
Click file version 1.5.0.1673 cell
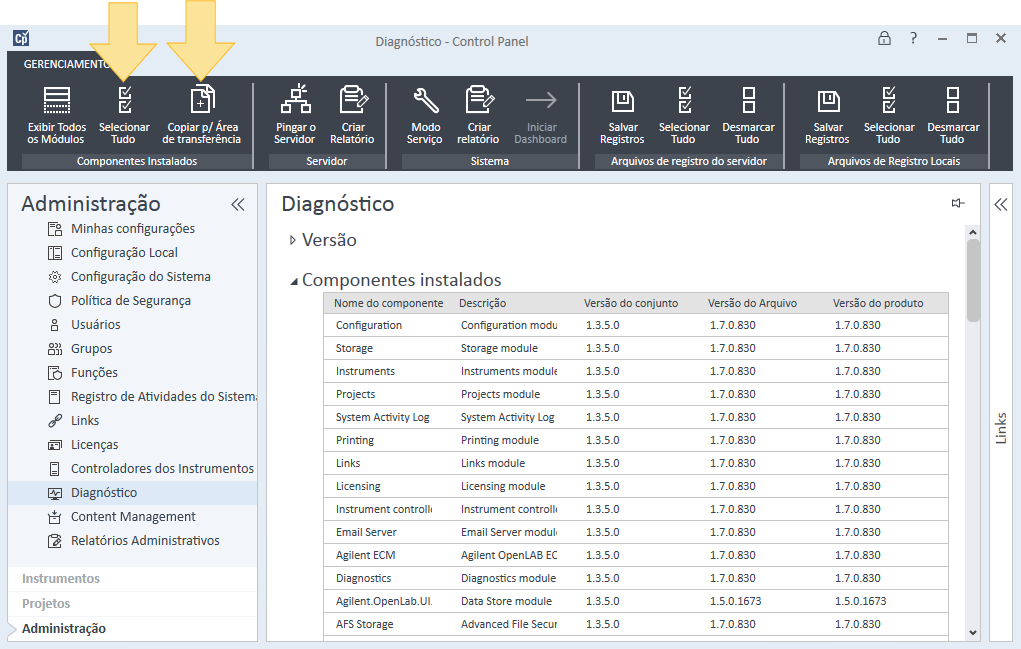(735, 601)
